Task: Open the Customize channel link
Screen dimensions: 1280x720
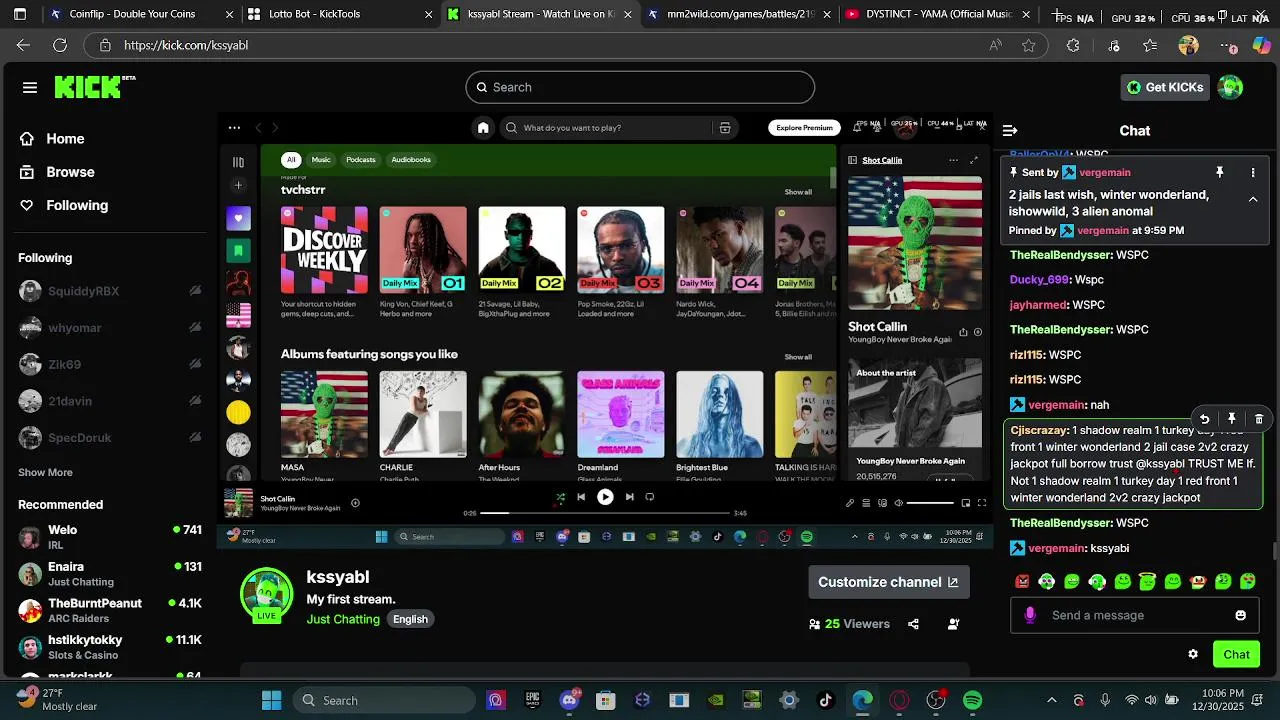Action: click(x=888, y=582)
